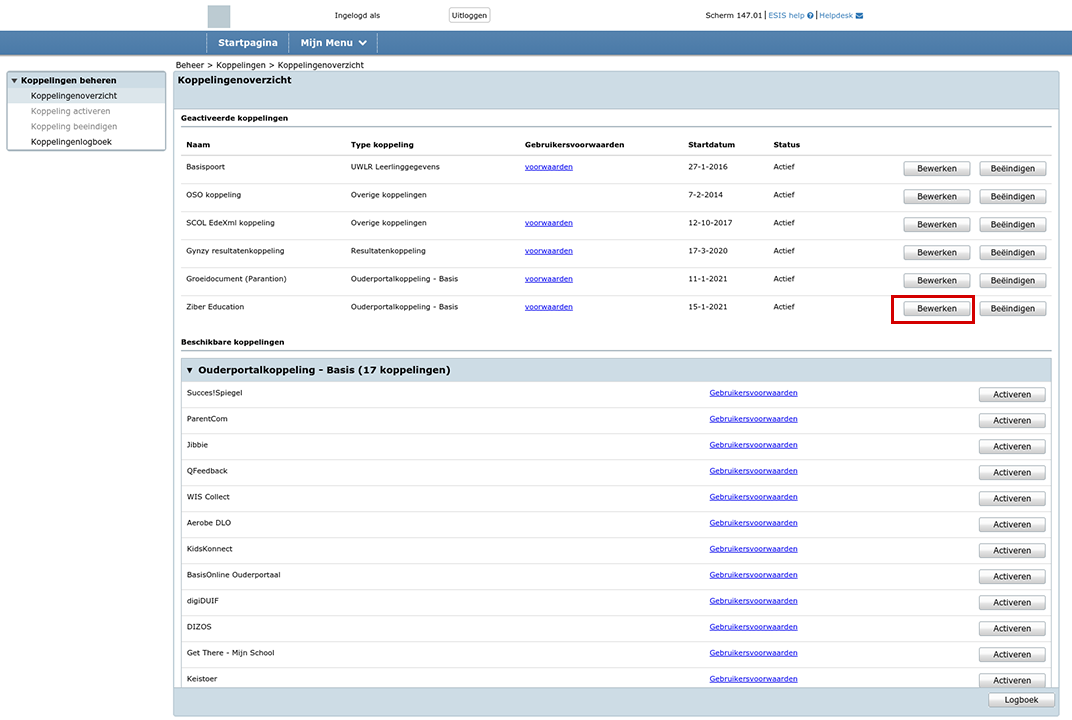Viewport: 1072px width, 720px height.
Task: Open voorwaarden link for Gynzy resultatenkoppeling
Action: click(548, 251)
